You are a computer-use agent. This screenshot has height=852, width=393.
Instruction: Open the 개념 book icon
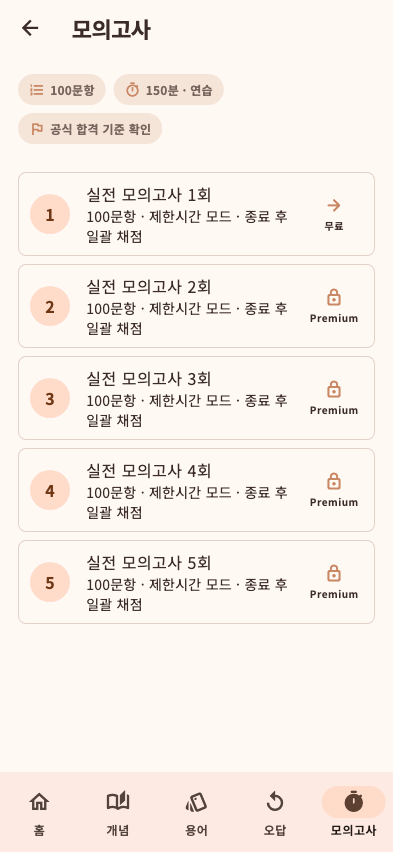click(118, 801)
